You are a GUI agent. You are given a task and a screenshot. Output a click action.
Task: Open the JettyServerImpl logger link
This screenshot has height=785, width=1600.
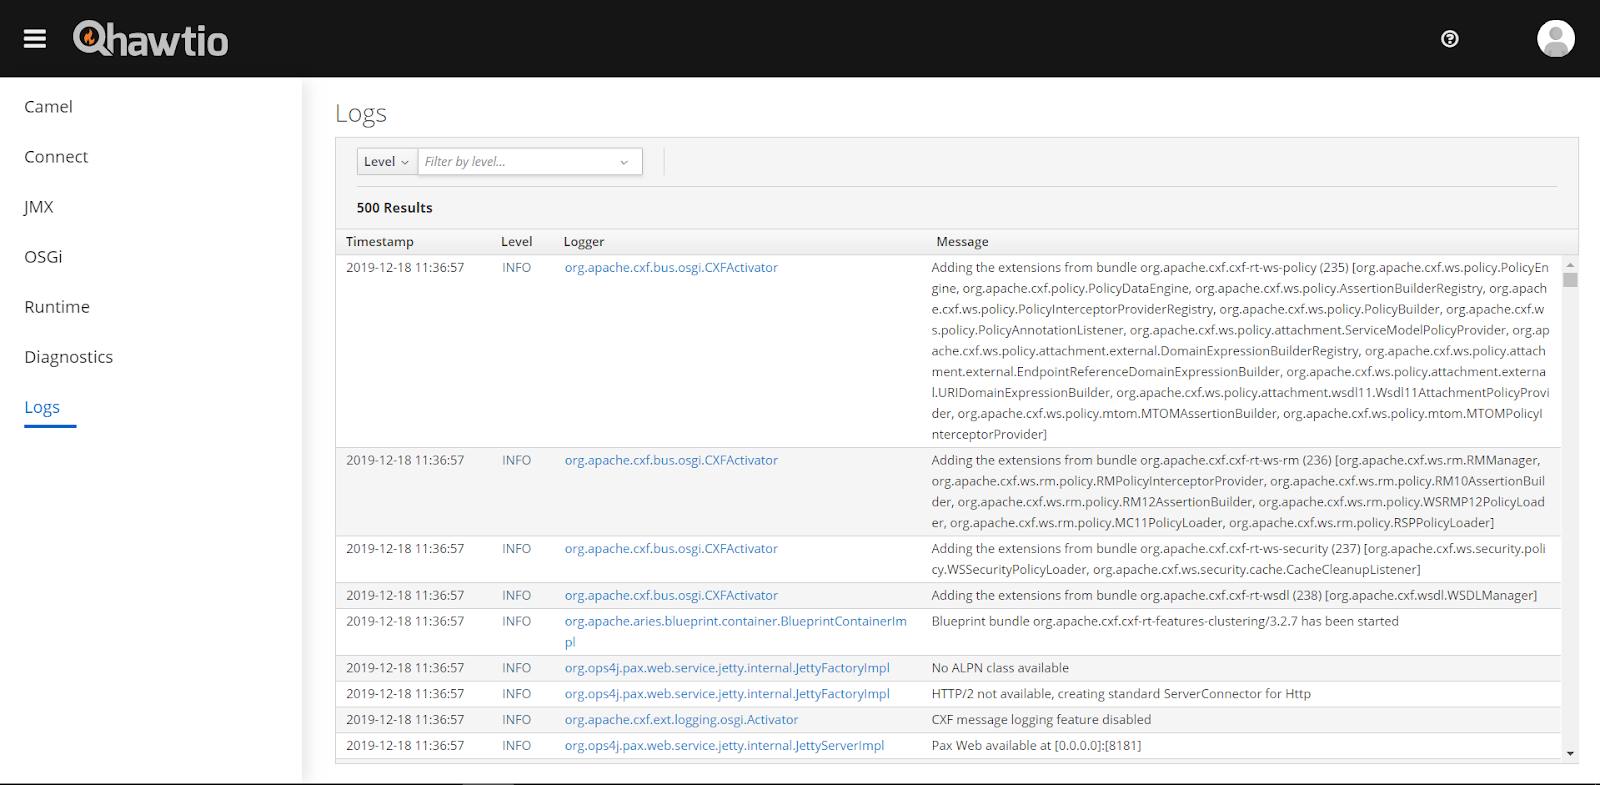pyautogui.click(x=724, y=746)
